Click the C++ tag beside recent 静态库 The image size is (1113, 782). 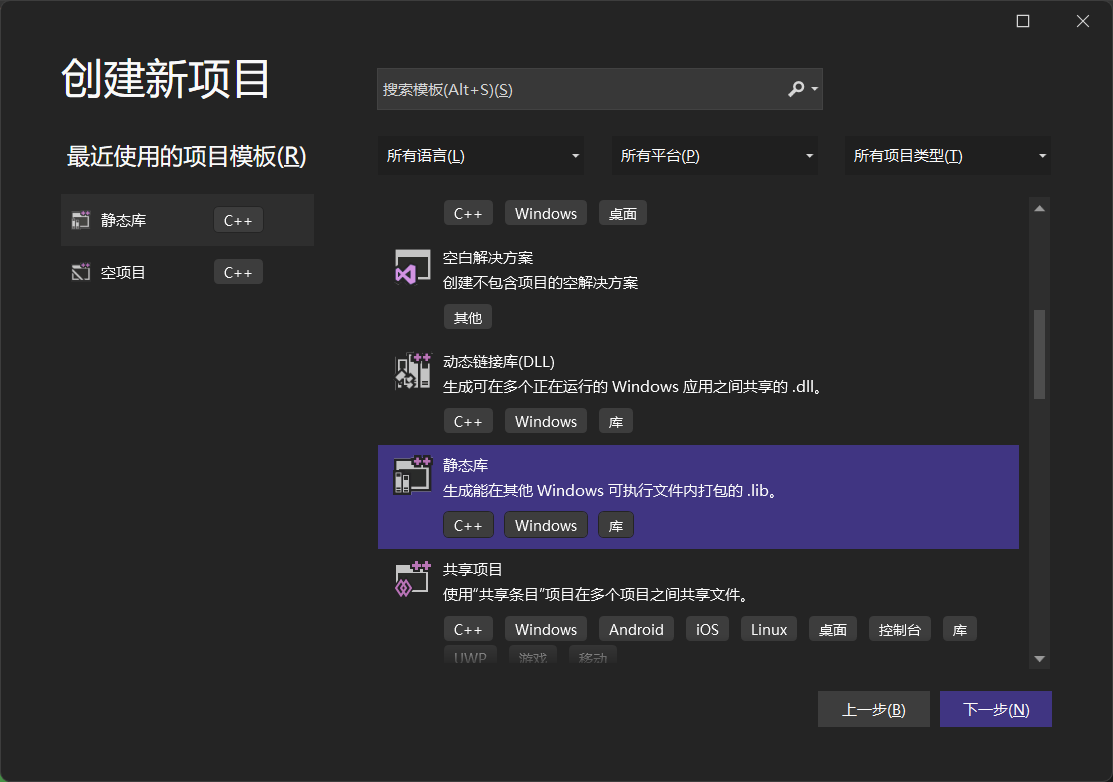[x=238, y=220]
